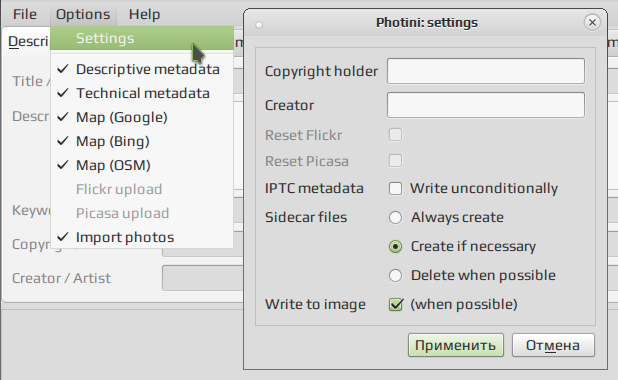Toggle Descriptive metadata menu entry
This screenshot has height=380, width=618.
tap(142, 69)
